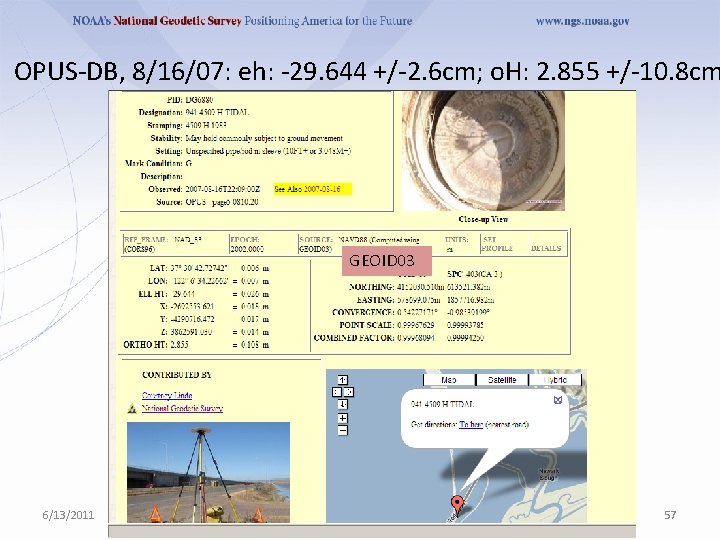This screenshot has width=720, height=540.
Task: Open the GPS tripod setup photo
Action: (208, 472)
